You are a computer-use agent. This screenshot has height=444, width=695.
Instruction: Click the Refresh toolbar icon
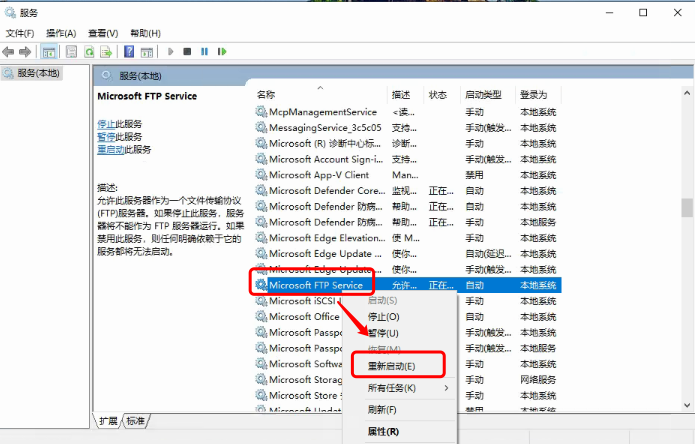pos(89,51)
